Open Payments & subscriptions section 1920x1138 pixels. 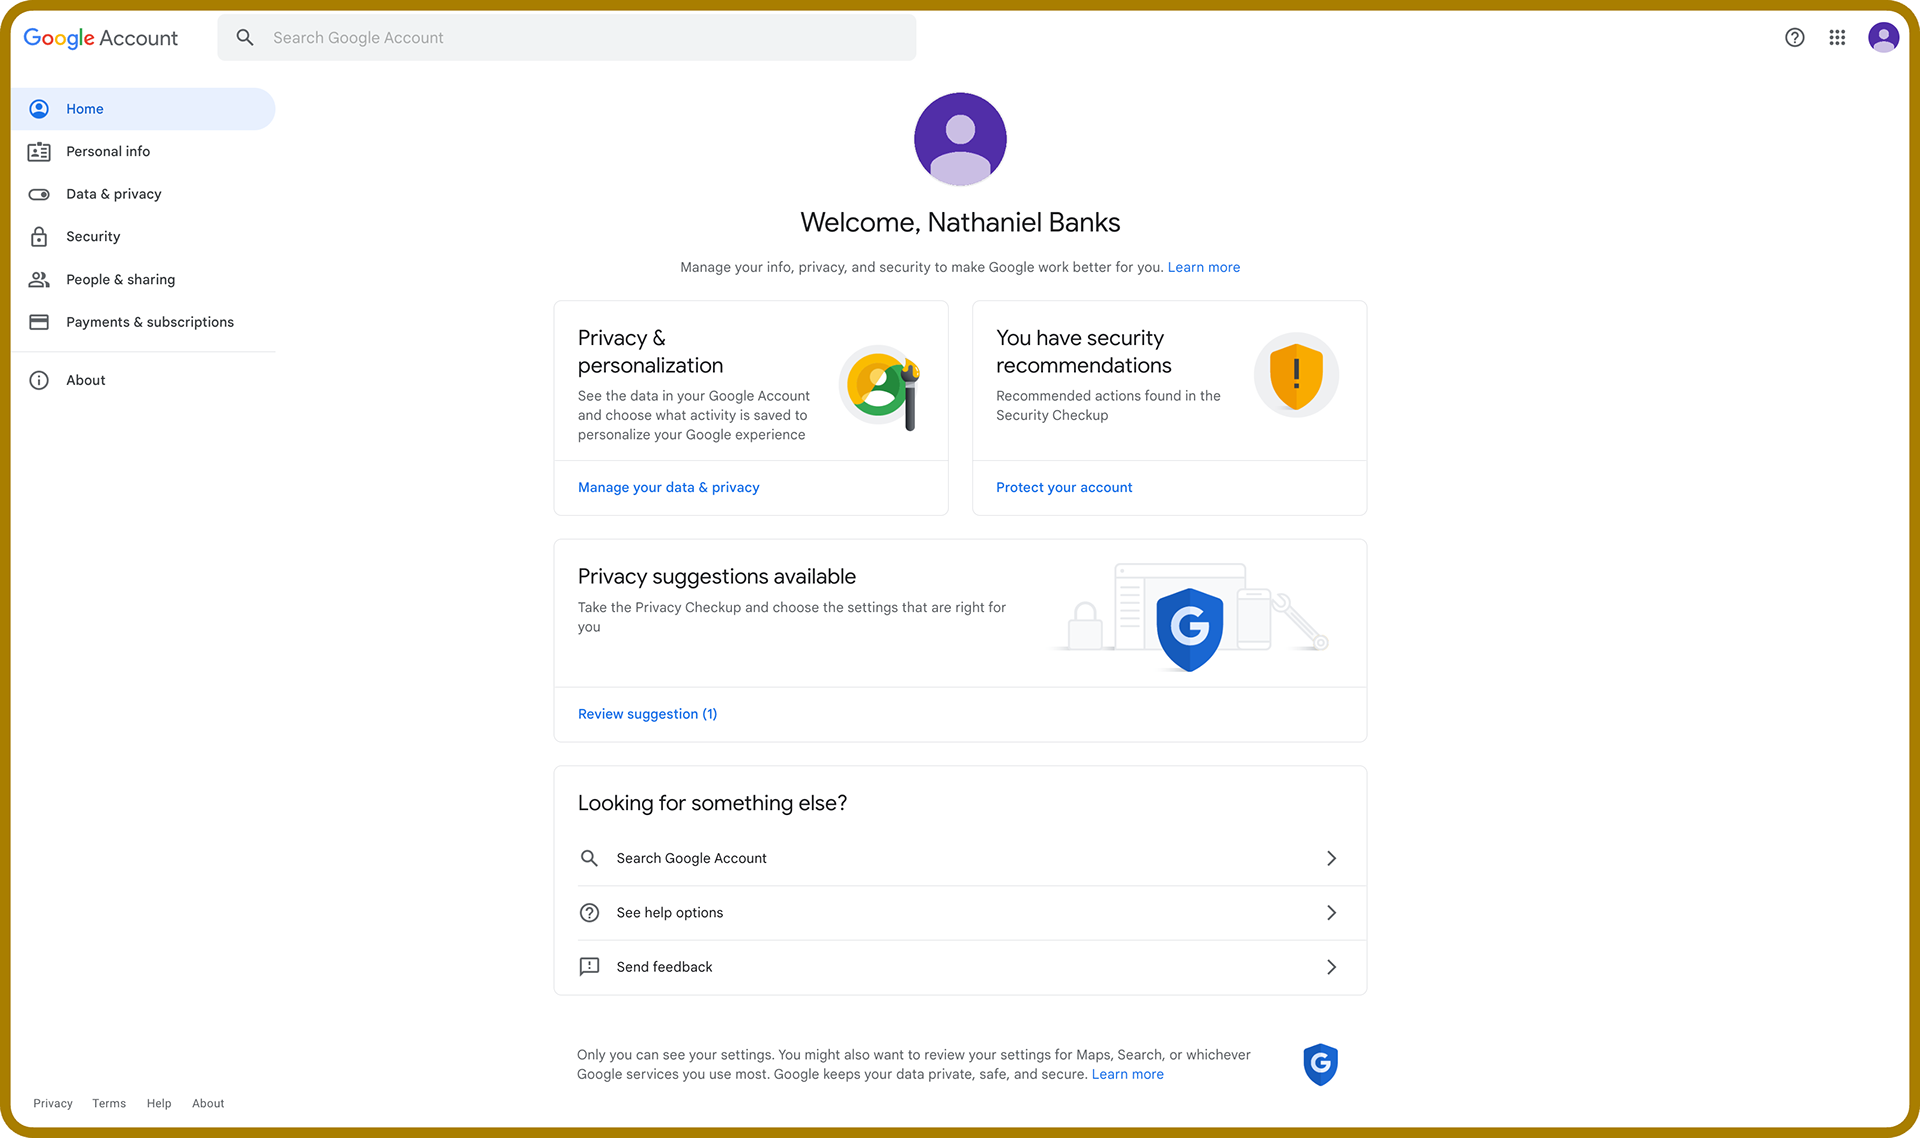pos(143,322)
